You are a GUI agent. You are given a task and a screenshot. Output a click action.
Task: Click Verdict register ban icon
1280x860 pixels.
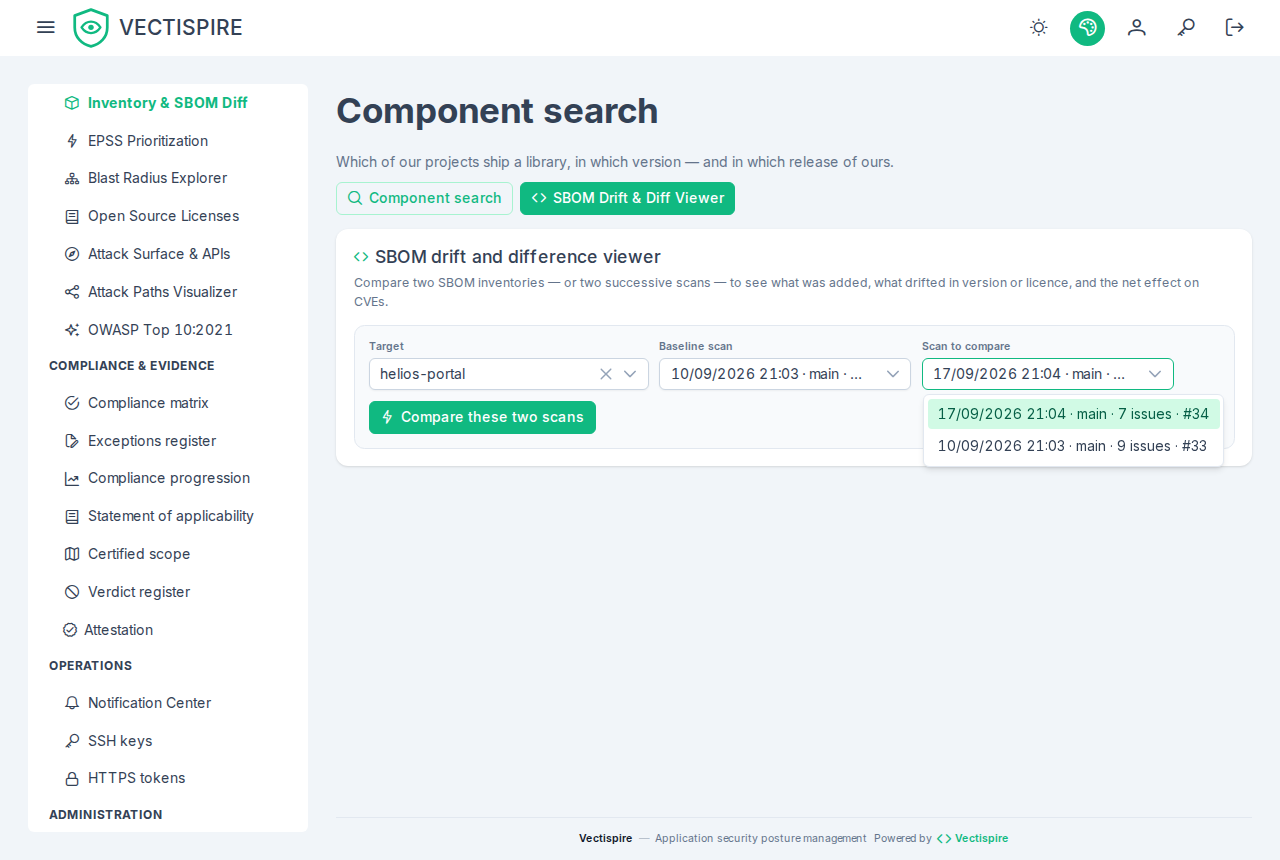coord(72,592)
